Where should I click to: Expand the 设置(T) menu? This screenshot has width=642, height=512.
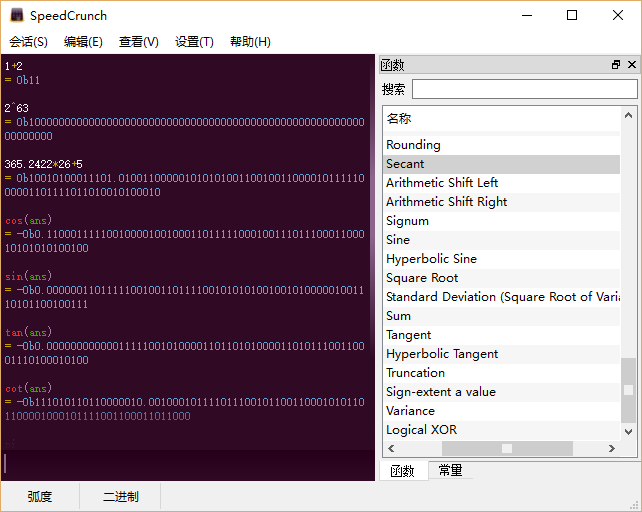194,42
